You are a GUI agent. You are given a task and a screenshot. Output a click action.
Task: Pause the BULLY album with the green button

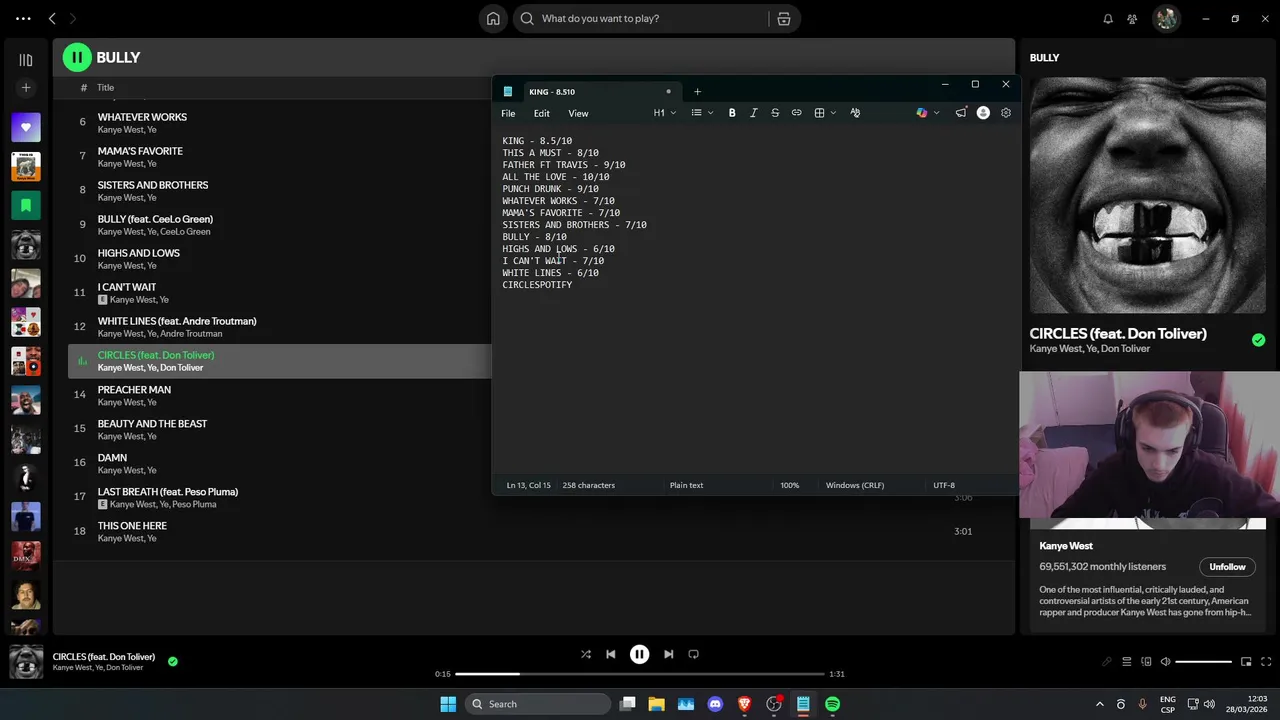pyautogui.click(x=77, y=58)
